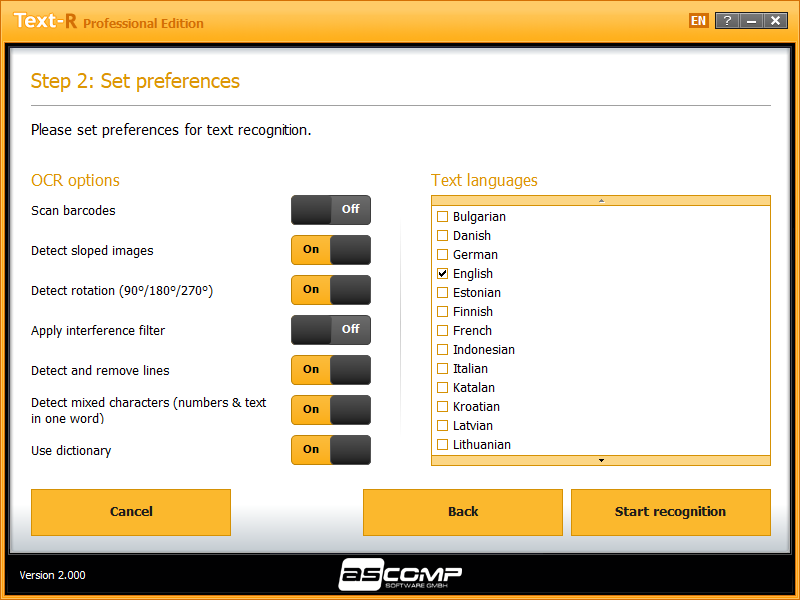Viewport: 800px width, 600px height.
Task: Click the Text-R Professional Edition title
Action: (108, 21)
